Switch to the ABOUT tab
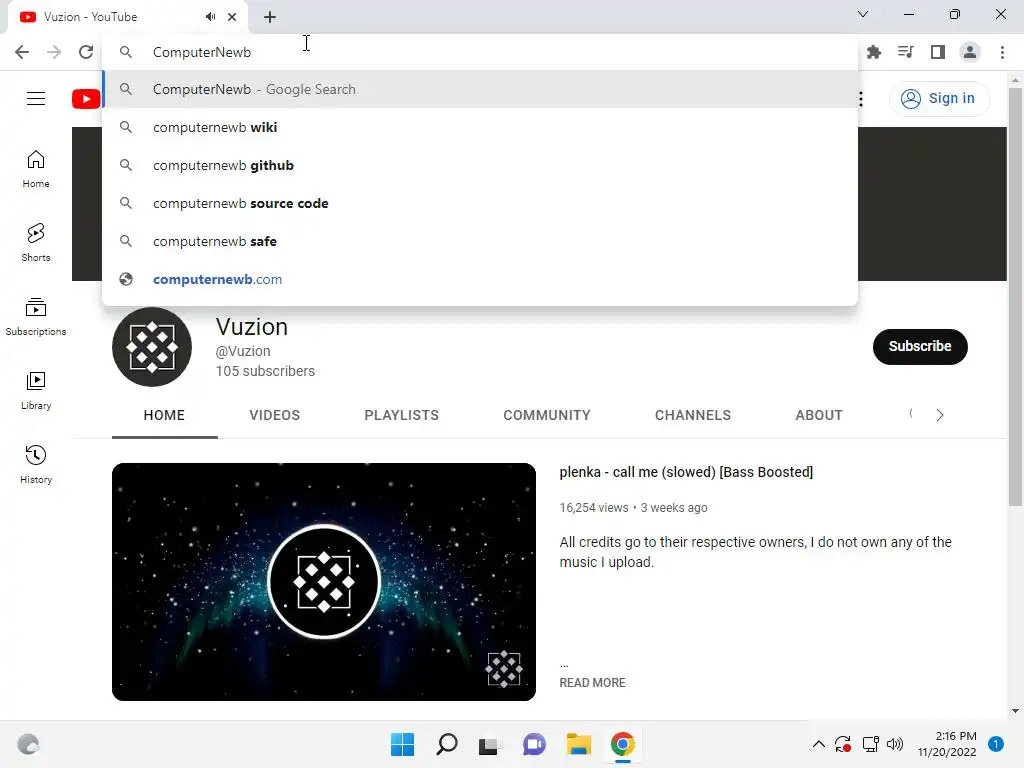 tap(819, 415)
